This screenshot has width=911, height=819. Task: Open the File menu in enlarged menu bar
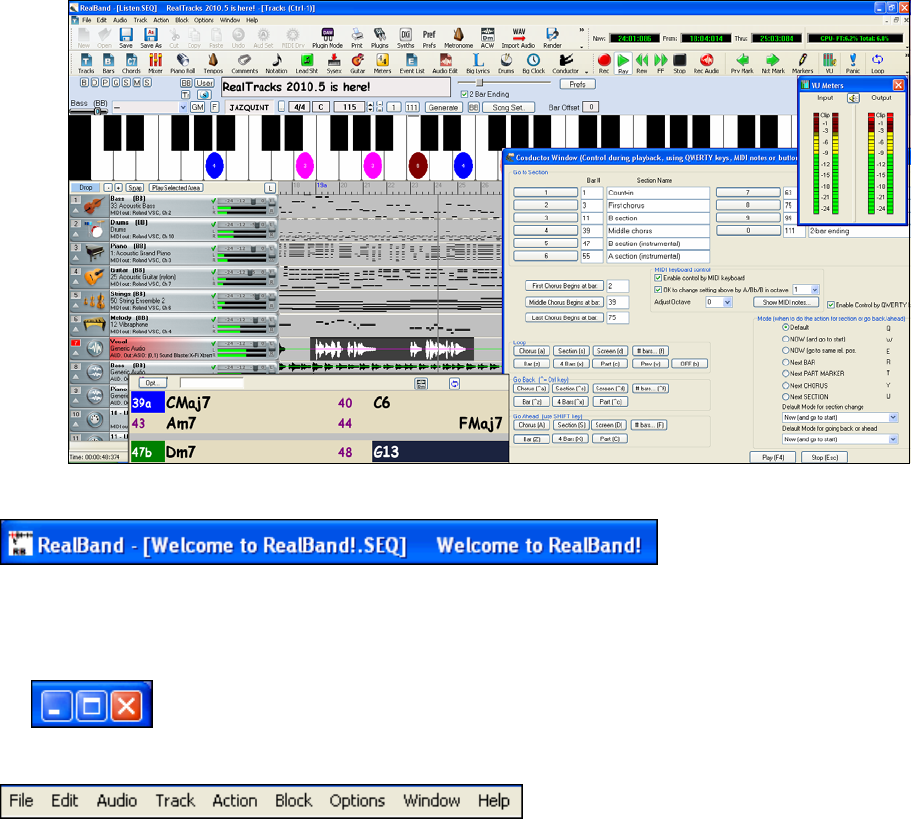pos(21,801)
